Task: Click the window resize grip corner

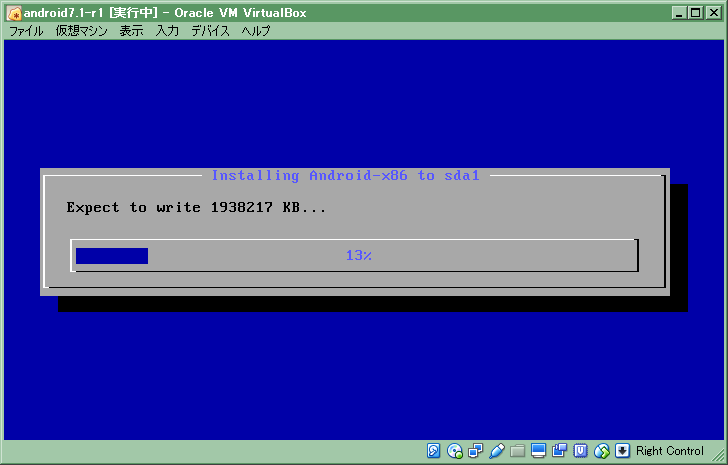Action: tap(718, 455)
